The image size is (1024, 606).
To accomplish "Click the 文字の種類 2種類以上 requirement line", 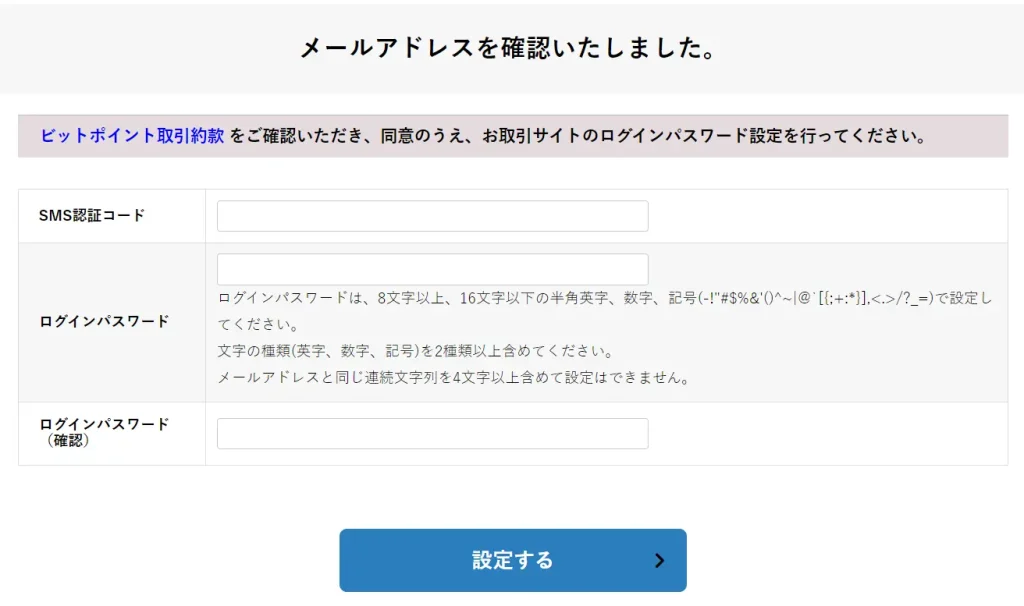I will [415, 351].
